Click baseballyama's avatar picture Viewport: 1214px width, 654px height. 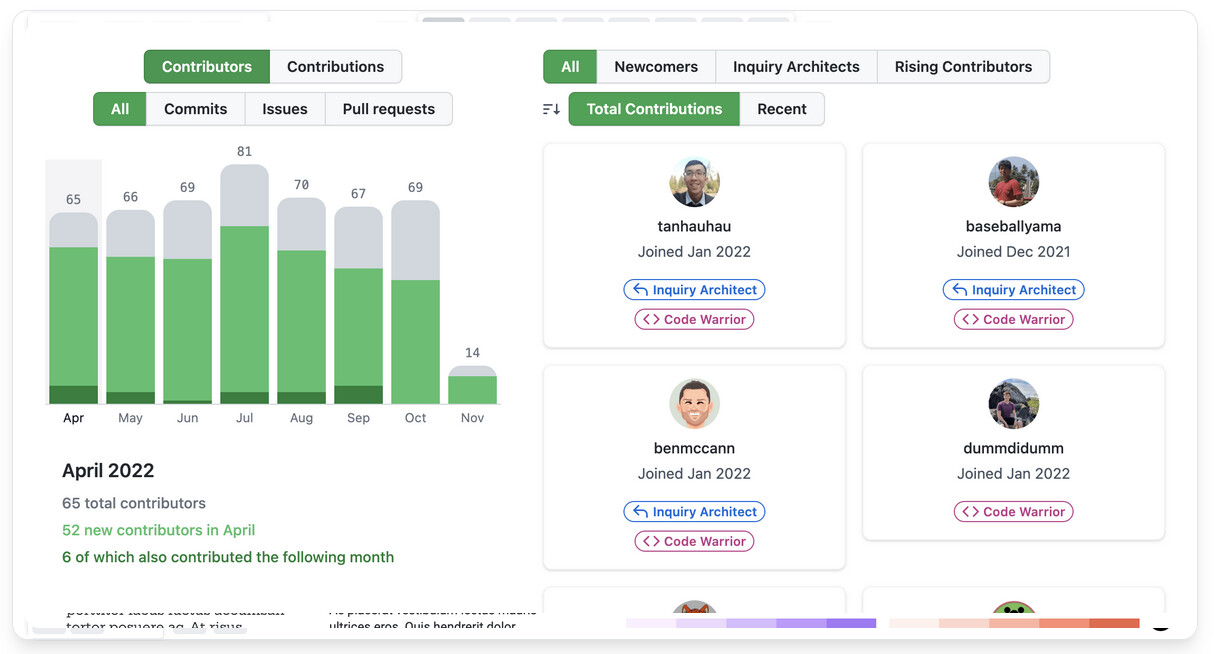1013,182
